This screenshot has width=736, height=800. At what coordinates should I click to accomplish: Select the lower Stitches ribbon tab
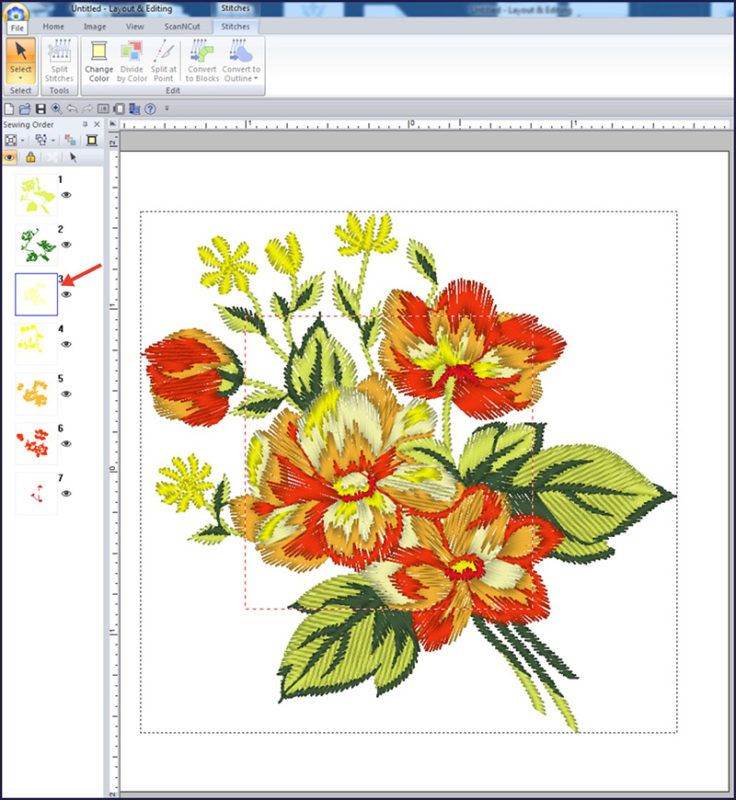point(235,27)
